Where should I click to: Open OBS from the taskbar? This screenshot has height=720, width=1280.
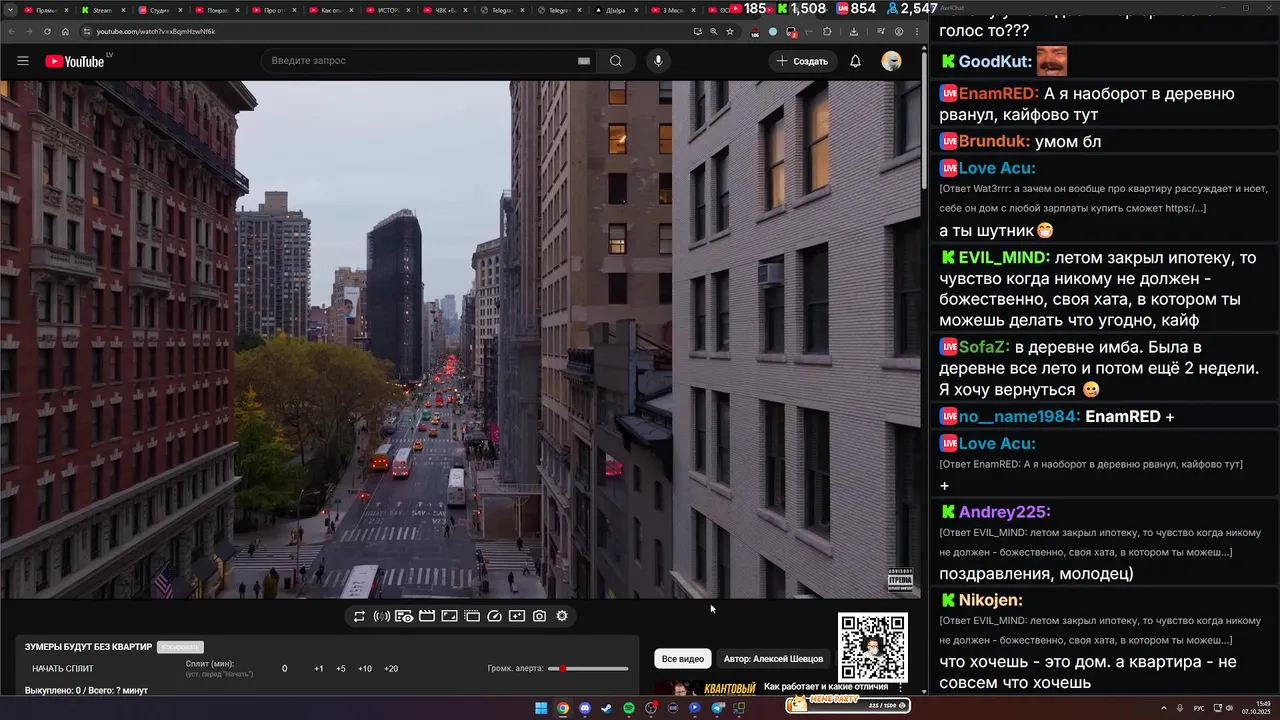click(x=651, y=708)
